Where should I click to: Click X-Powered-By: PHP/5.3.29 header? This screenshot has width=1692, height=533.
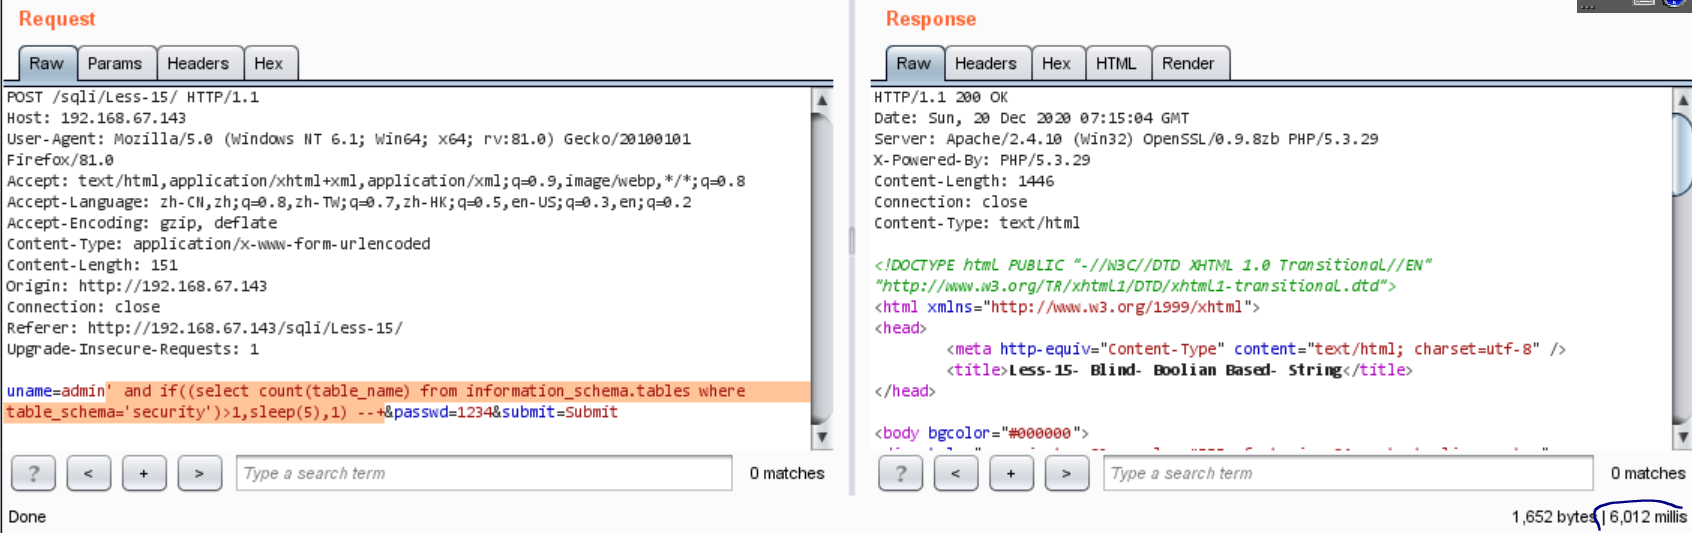[982, 160]
